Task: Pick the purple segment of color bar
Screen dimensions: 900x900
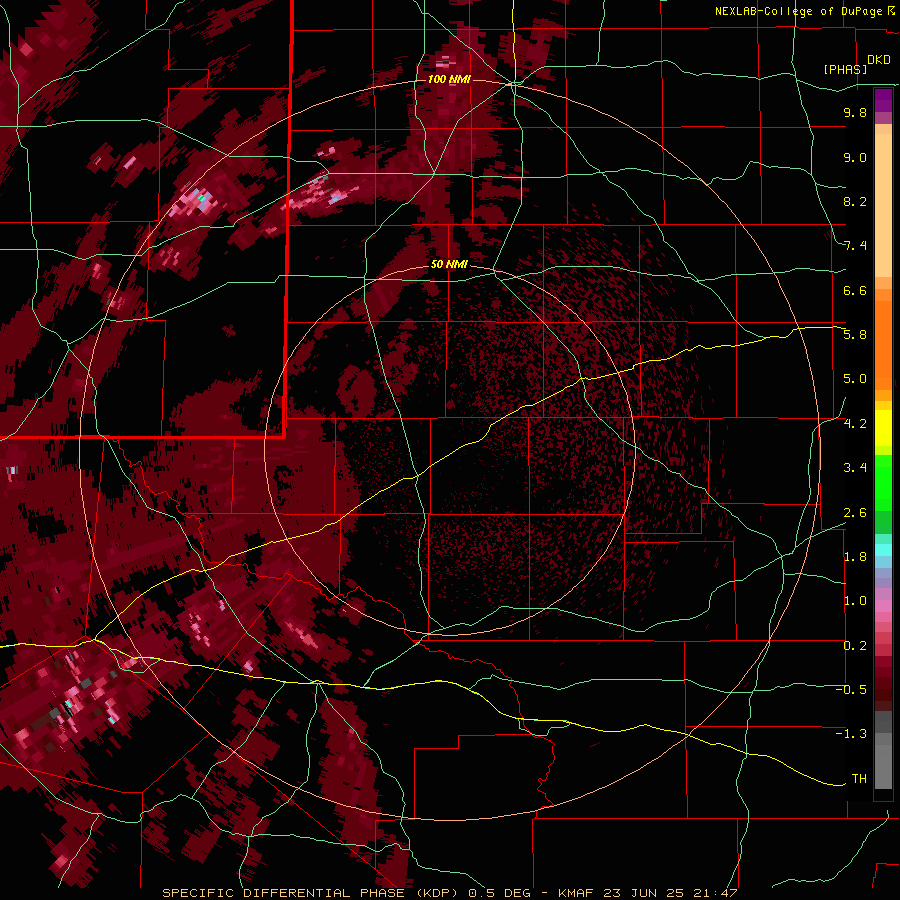Action: [883, 100]
